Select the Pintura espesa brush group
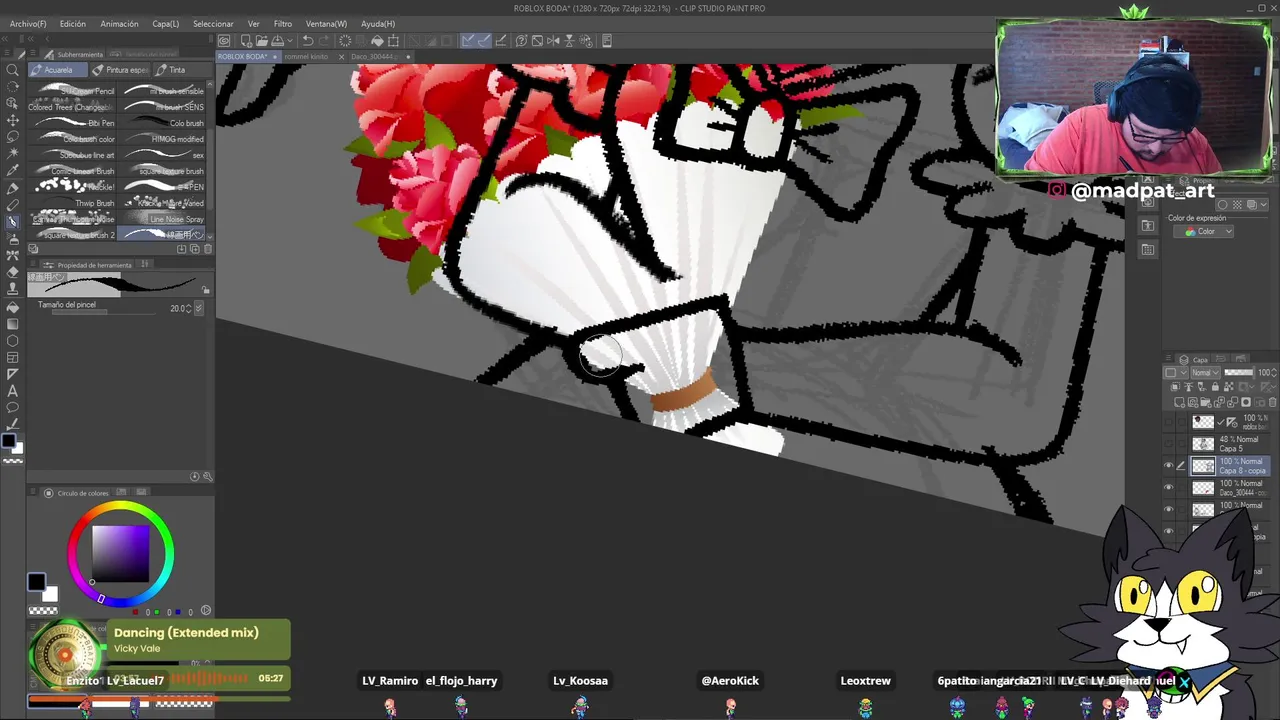This screenshot has height=720, width=1280. coord(120,70)
